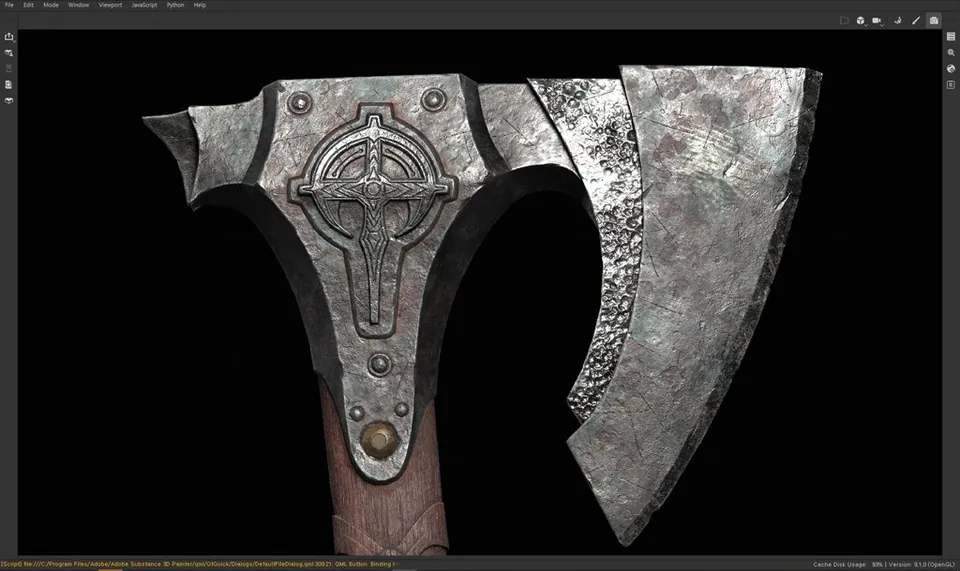Open the layers stack panel icon on right
The height and width of the screenshot is (571, 960).
pyautogui.click(x=951, y=37)
